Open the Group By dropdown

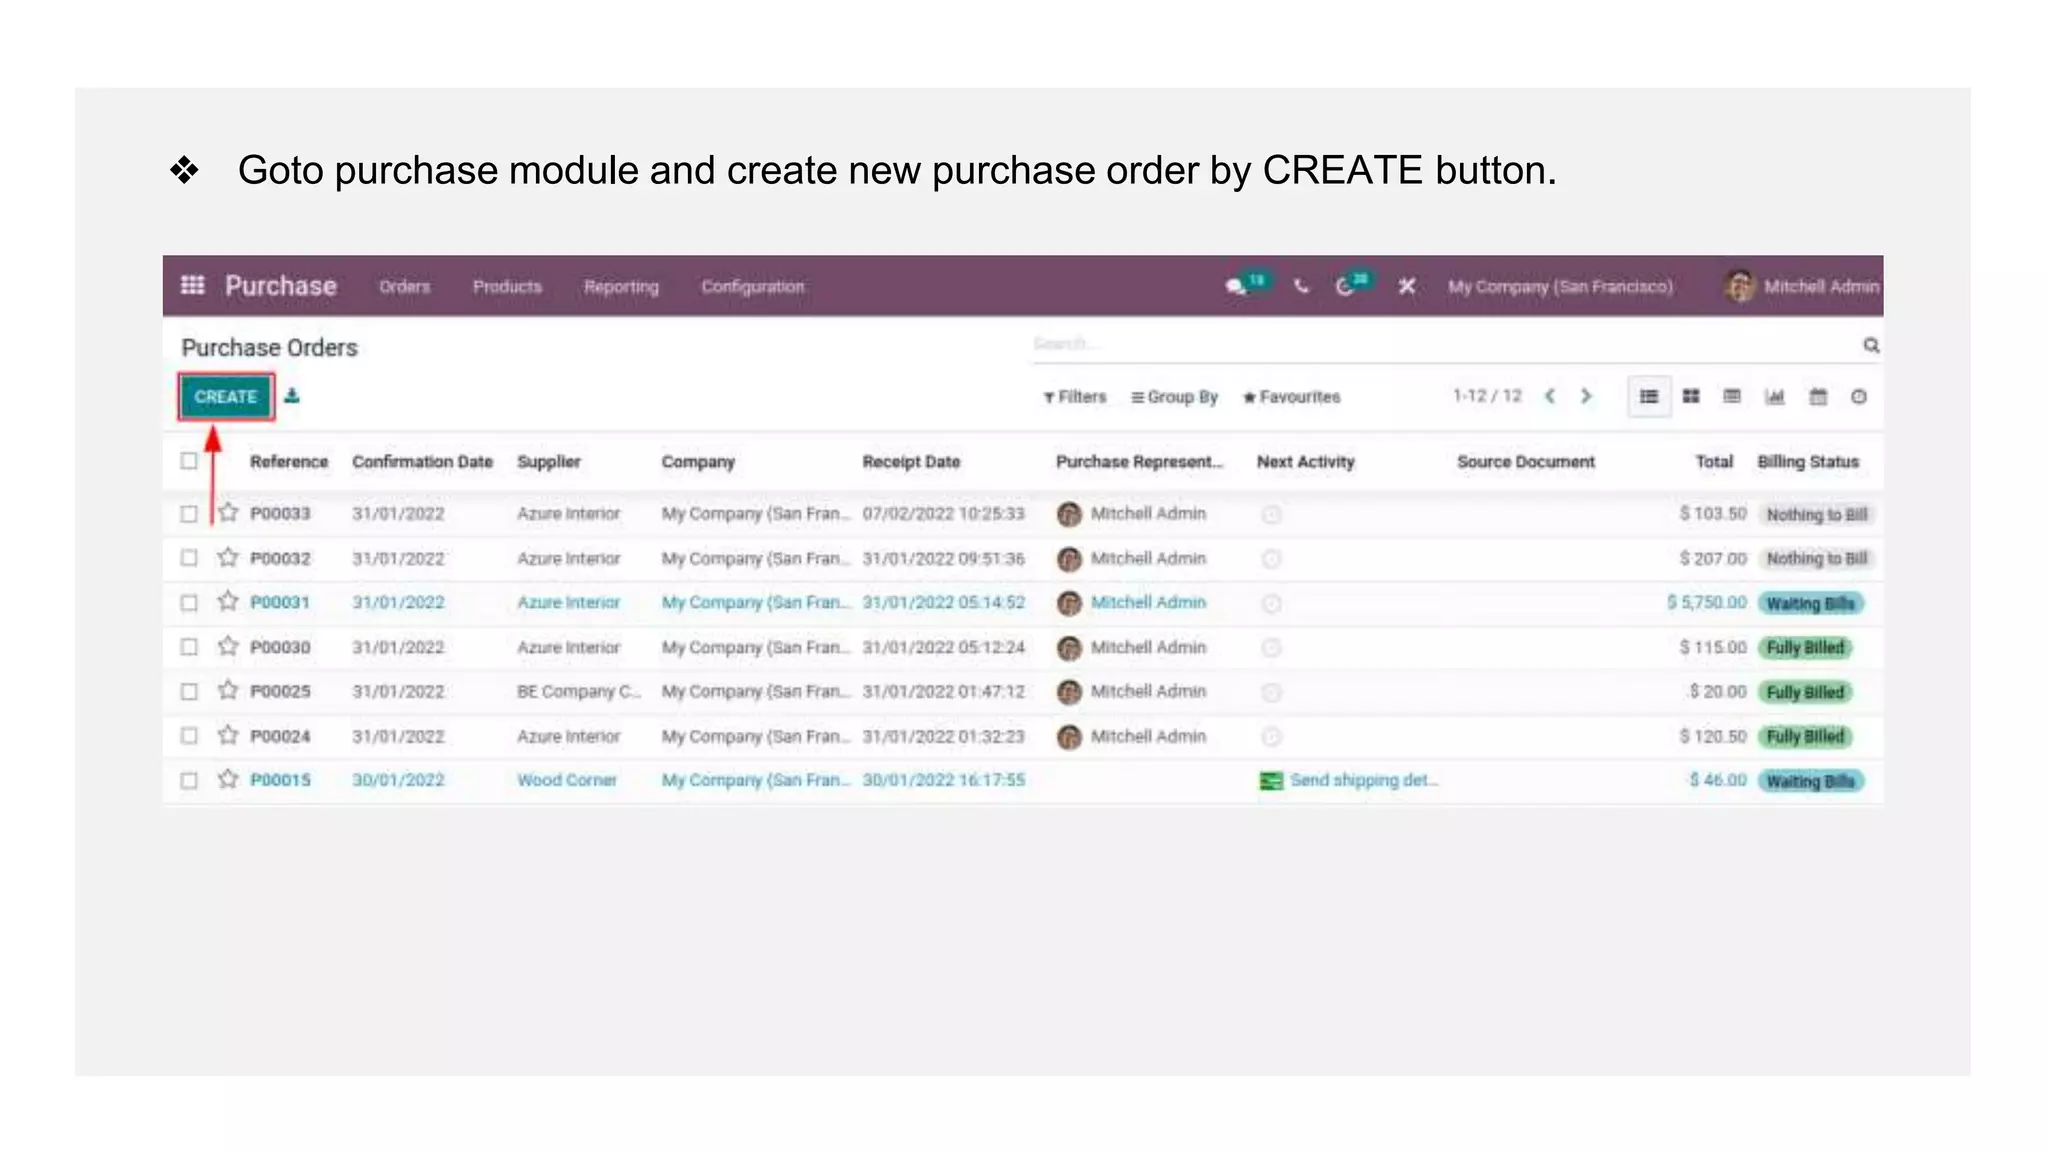coord(1174,397)
